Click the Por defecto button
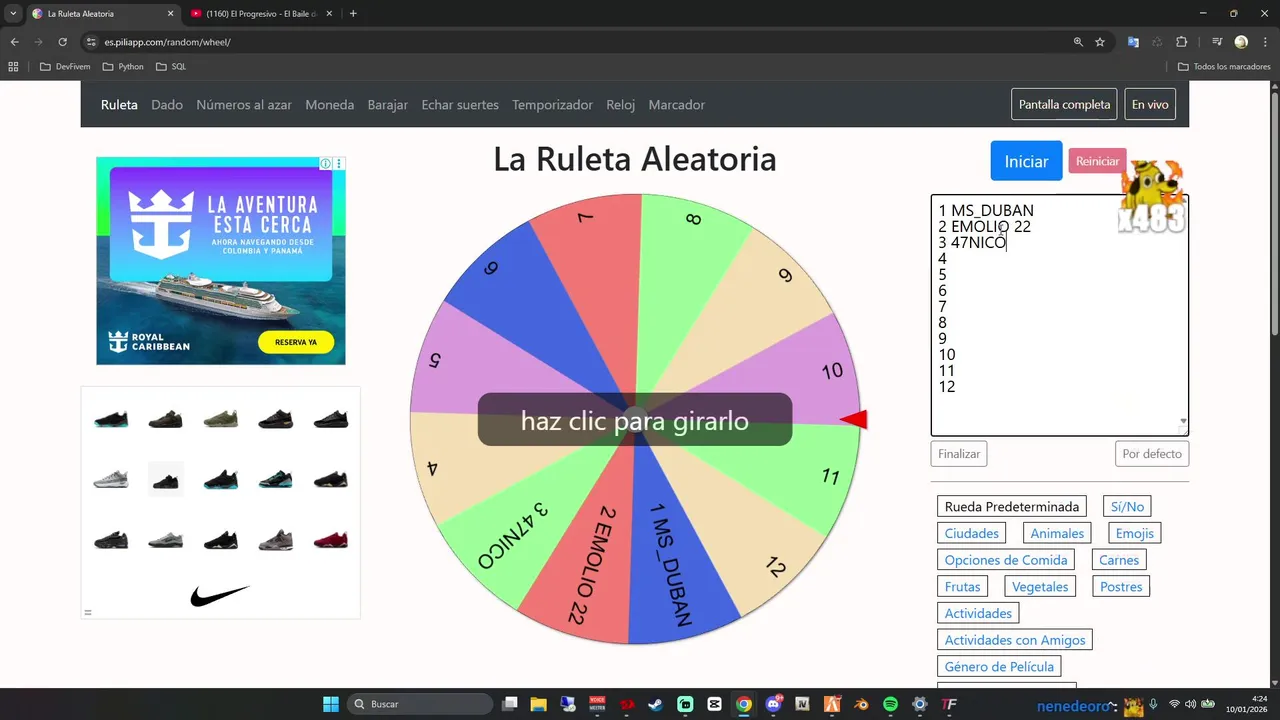This screenshot has height=720, width=1280. pyautogui.click(x=1152, y=454)
